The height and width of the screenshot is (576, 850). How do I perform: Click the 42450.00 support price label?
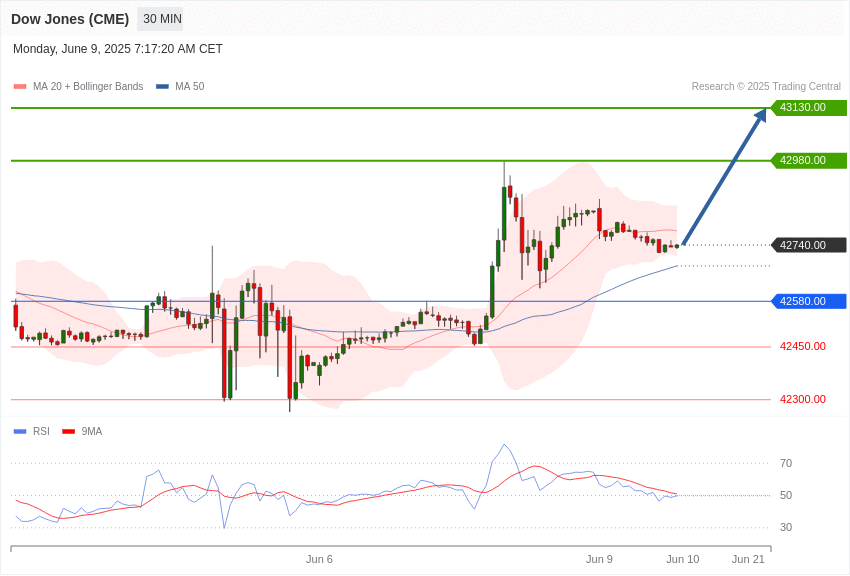tap(803, 346)
